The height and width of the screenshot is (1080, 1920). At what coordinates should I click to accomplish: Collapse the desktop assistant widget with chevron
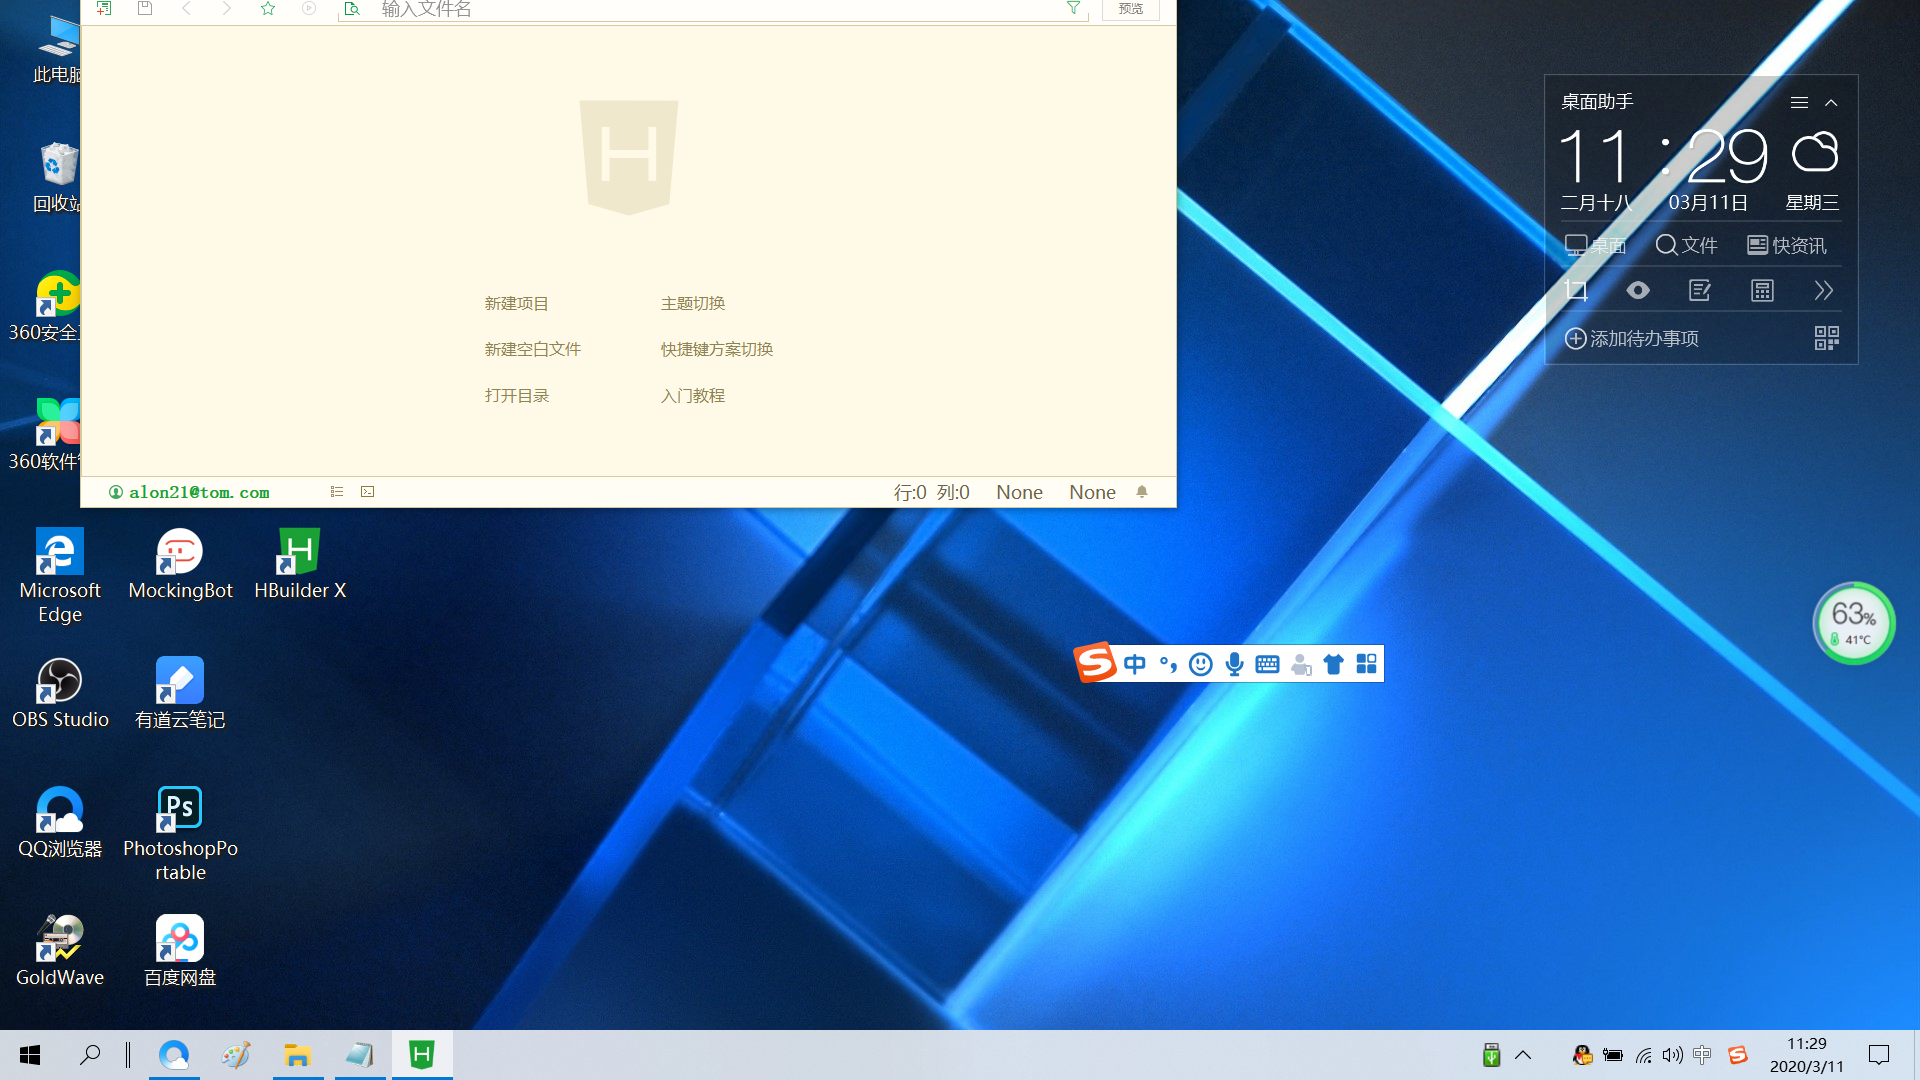[x=1831, y=103]
